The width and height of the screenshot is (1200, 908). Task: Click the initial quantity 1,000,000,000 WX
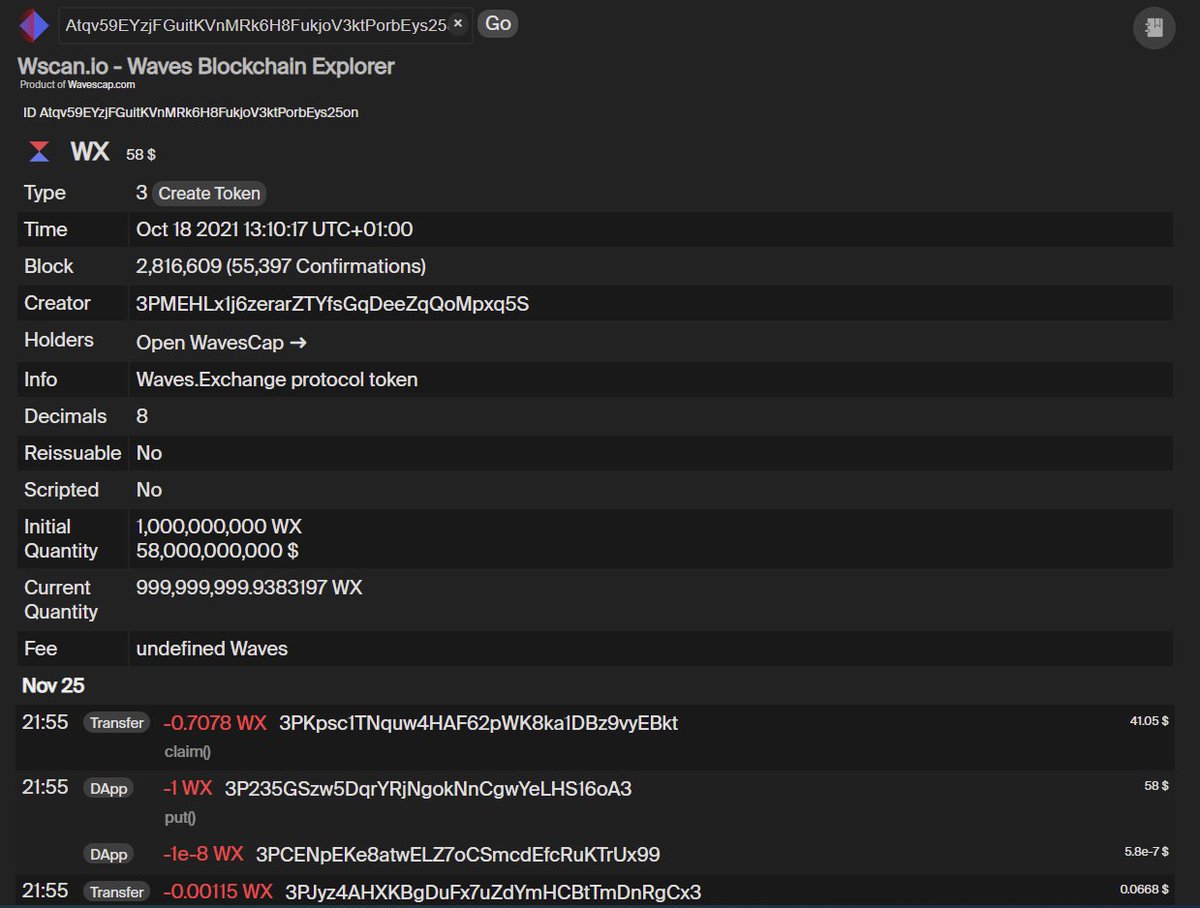point(219,526)
